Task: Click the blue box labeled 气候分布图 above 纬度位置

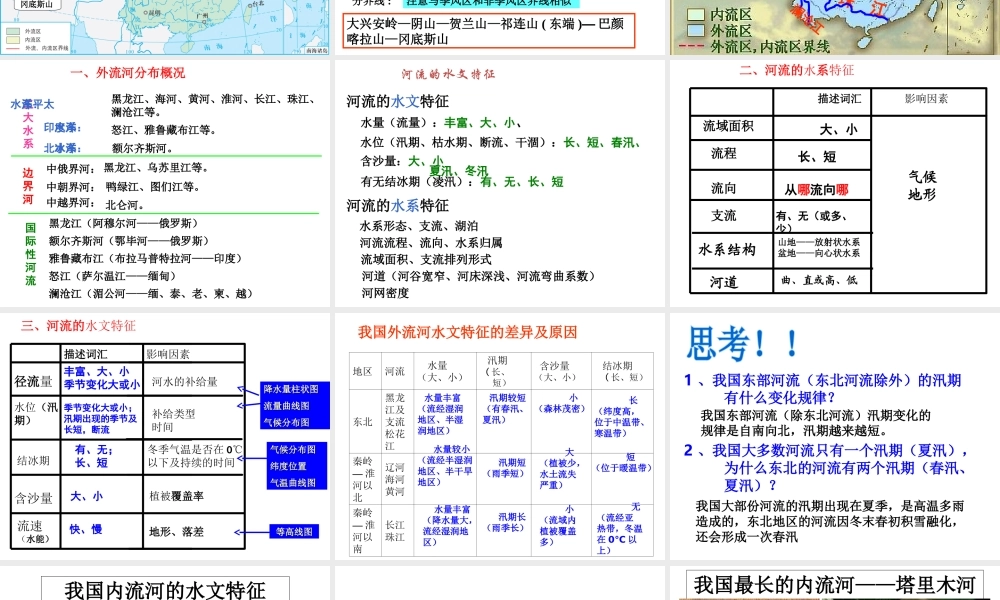Action: (292, 449)
